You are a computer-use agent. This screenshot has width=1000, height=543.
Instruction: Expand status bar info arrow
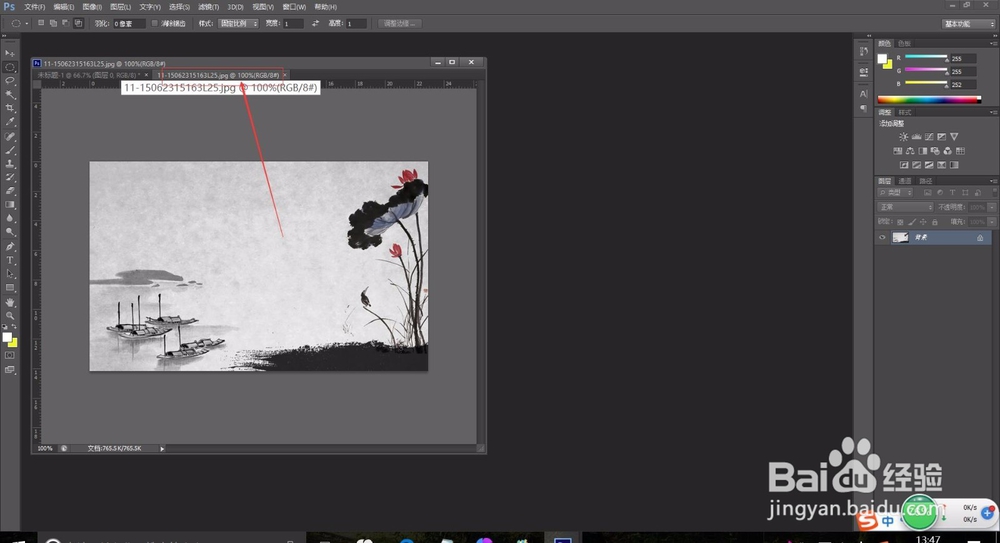pos(162,449)
